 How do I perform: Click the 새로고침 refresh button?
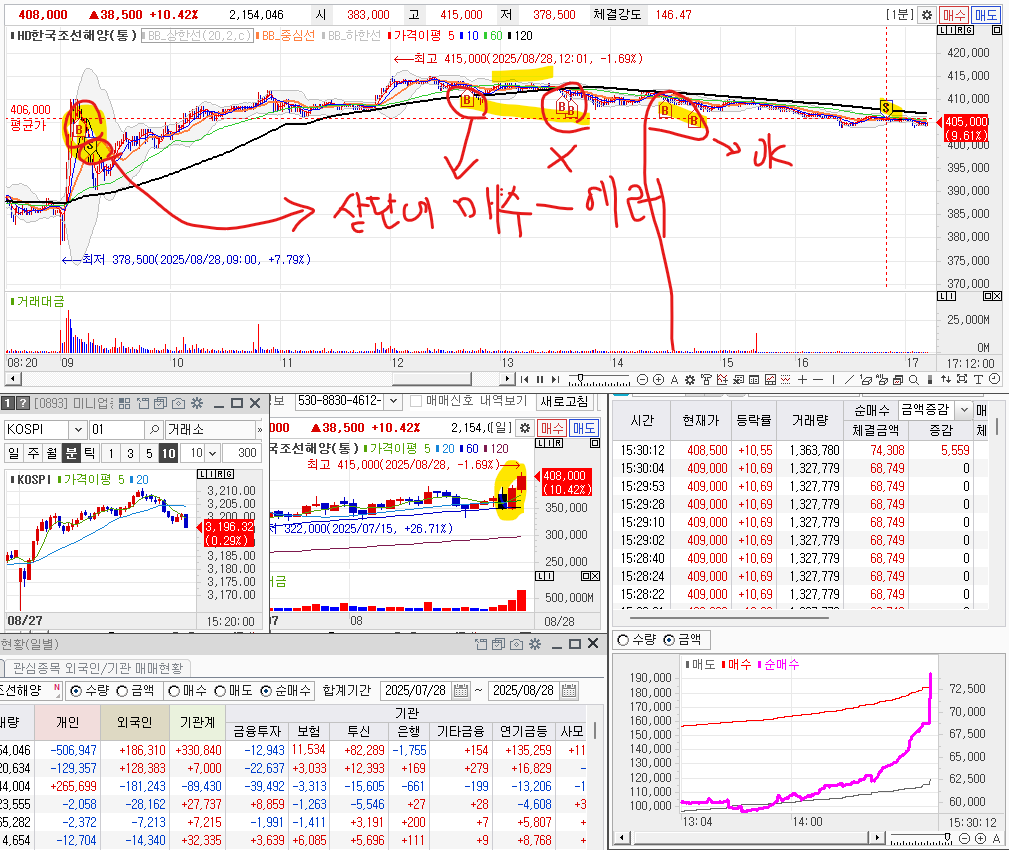(x=564, y=402)
